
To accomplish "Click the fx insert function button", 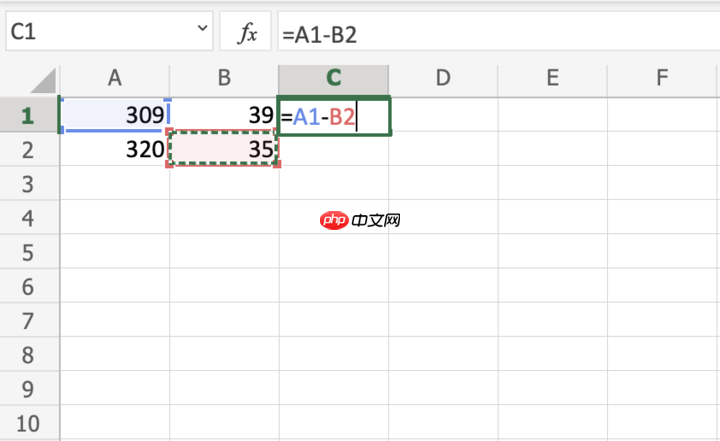I will 246,31.
